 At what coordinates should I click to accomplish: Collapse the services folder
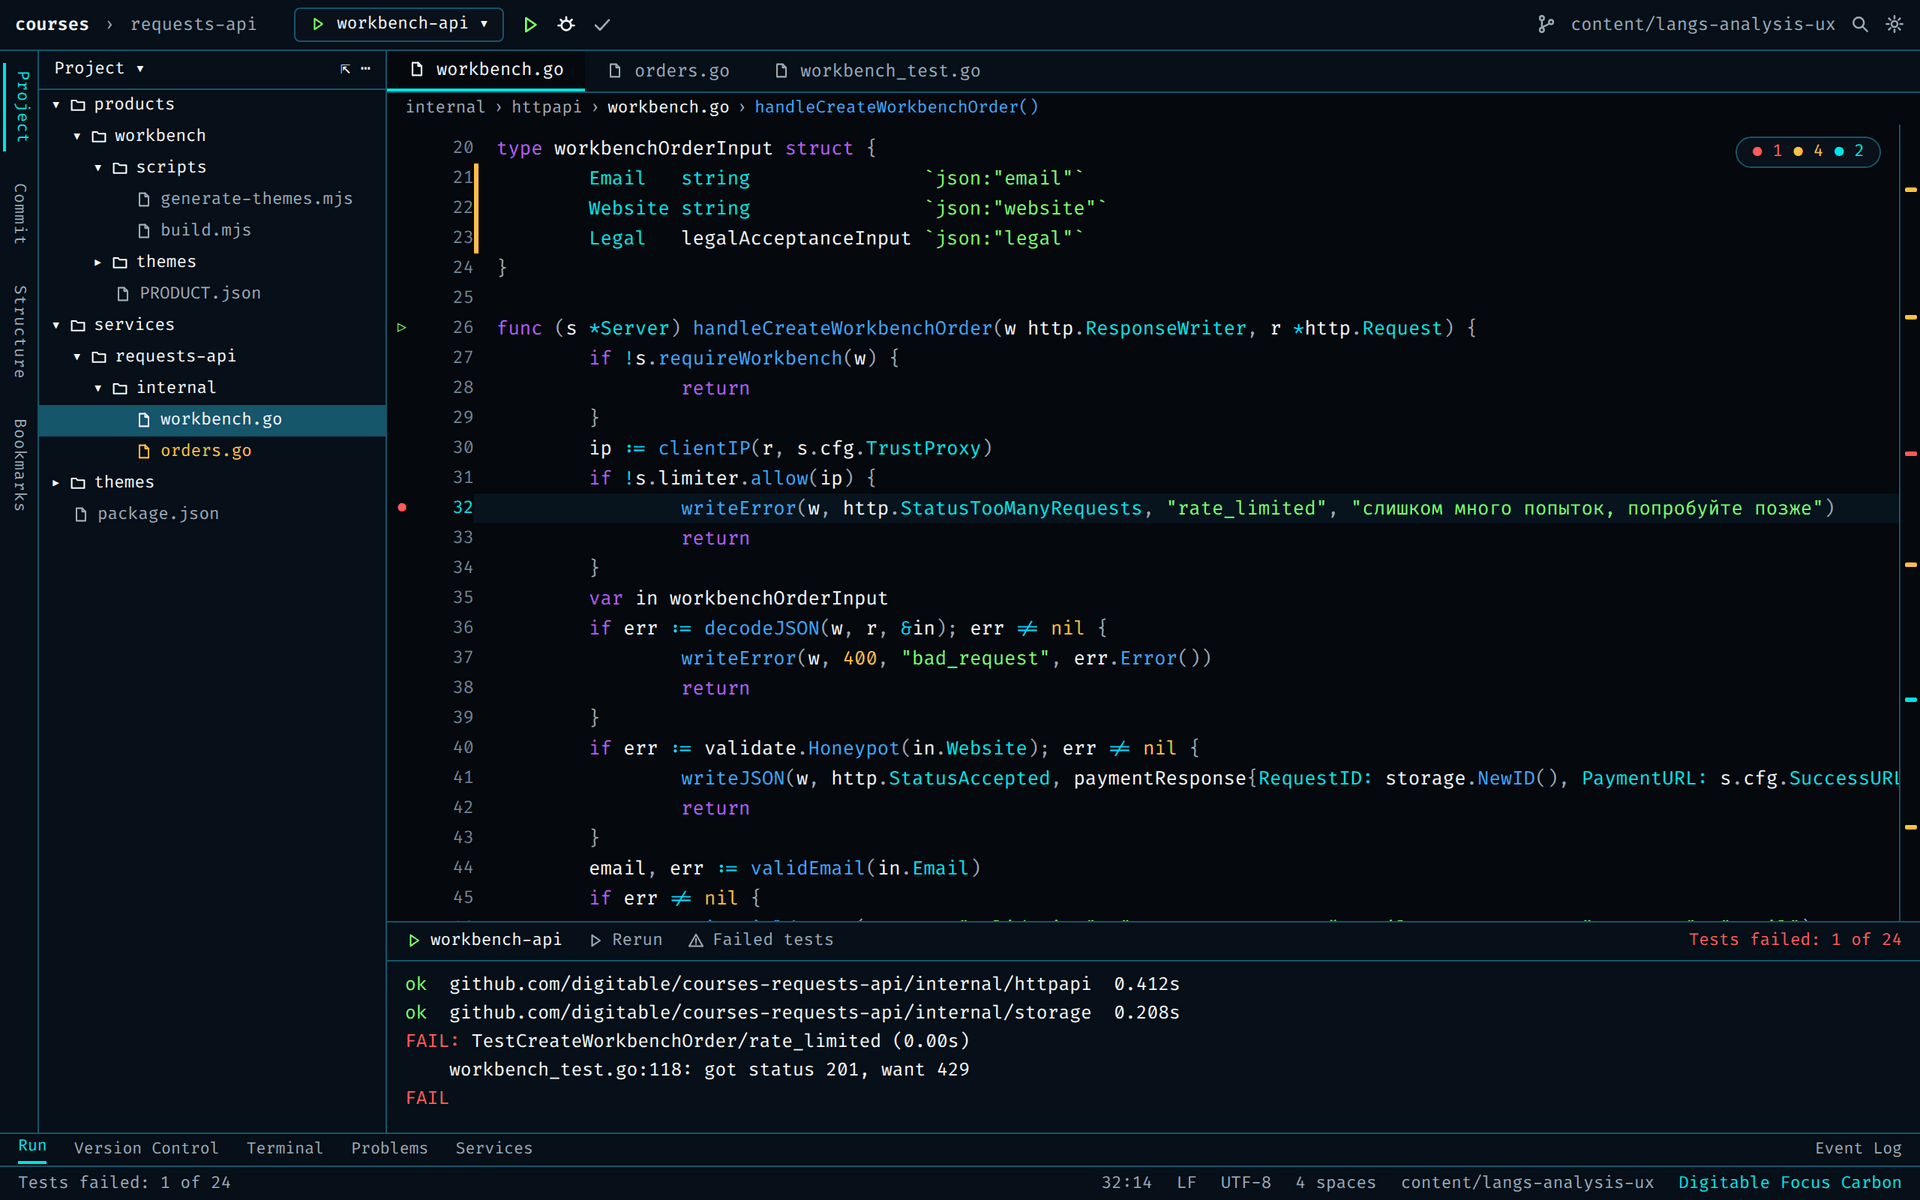point(56,325)
